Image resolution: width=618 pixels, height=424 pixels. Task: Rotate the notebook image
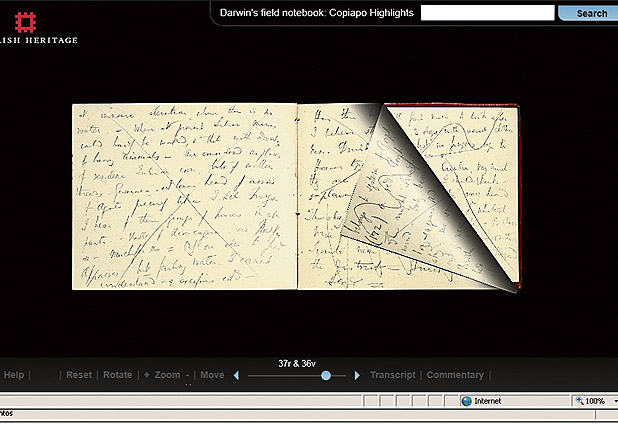pyautogui.click(x=117, y=375)
